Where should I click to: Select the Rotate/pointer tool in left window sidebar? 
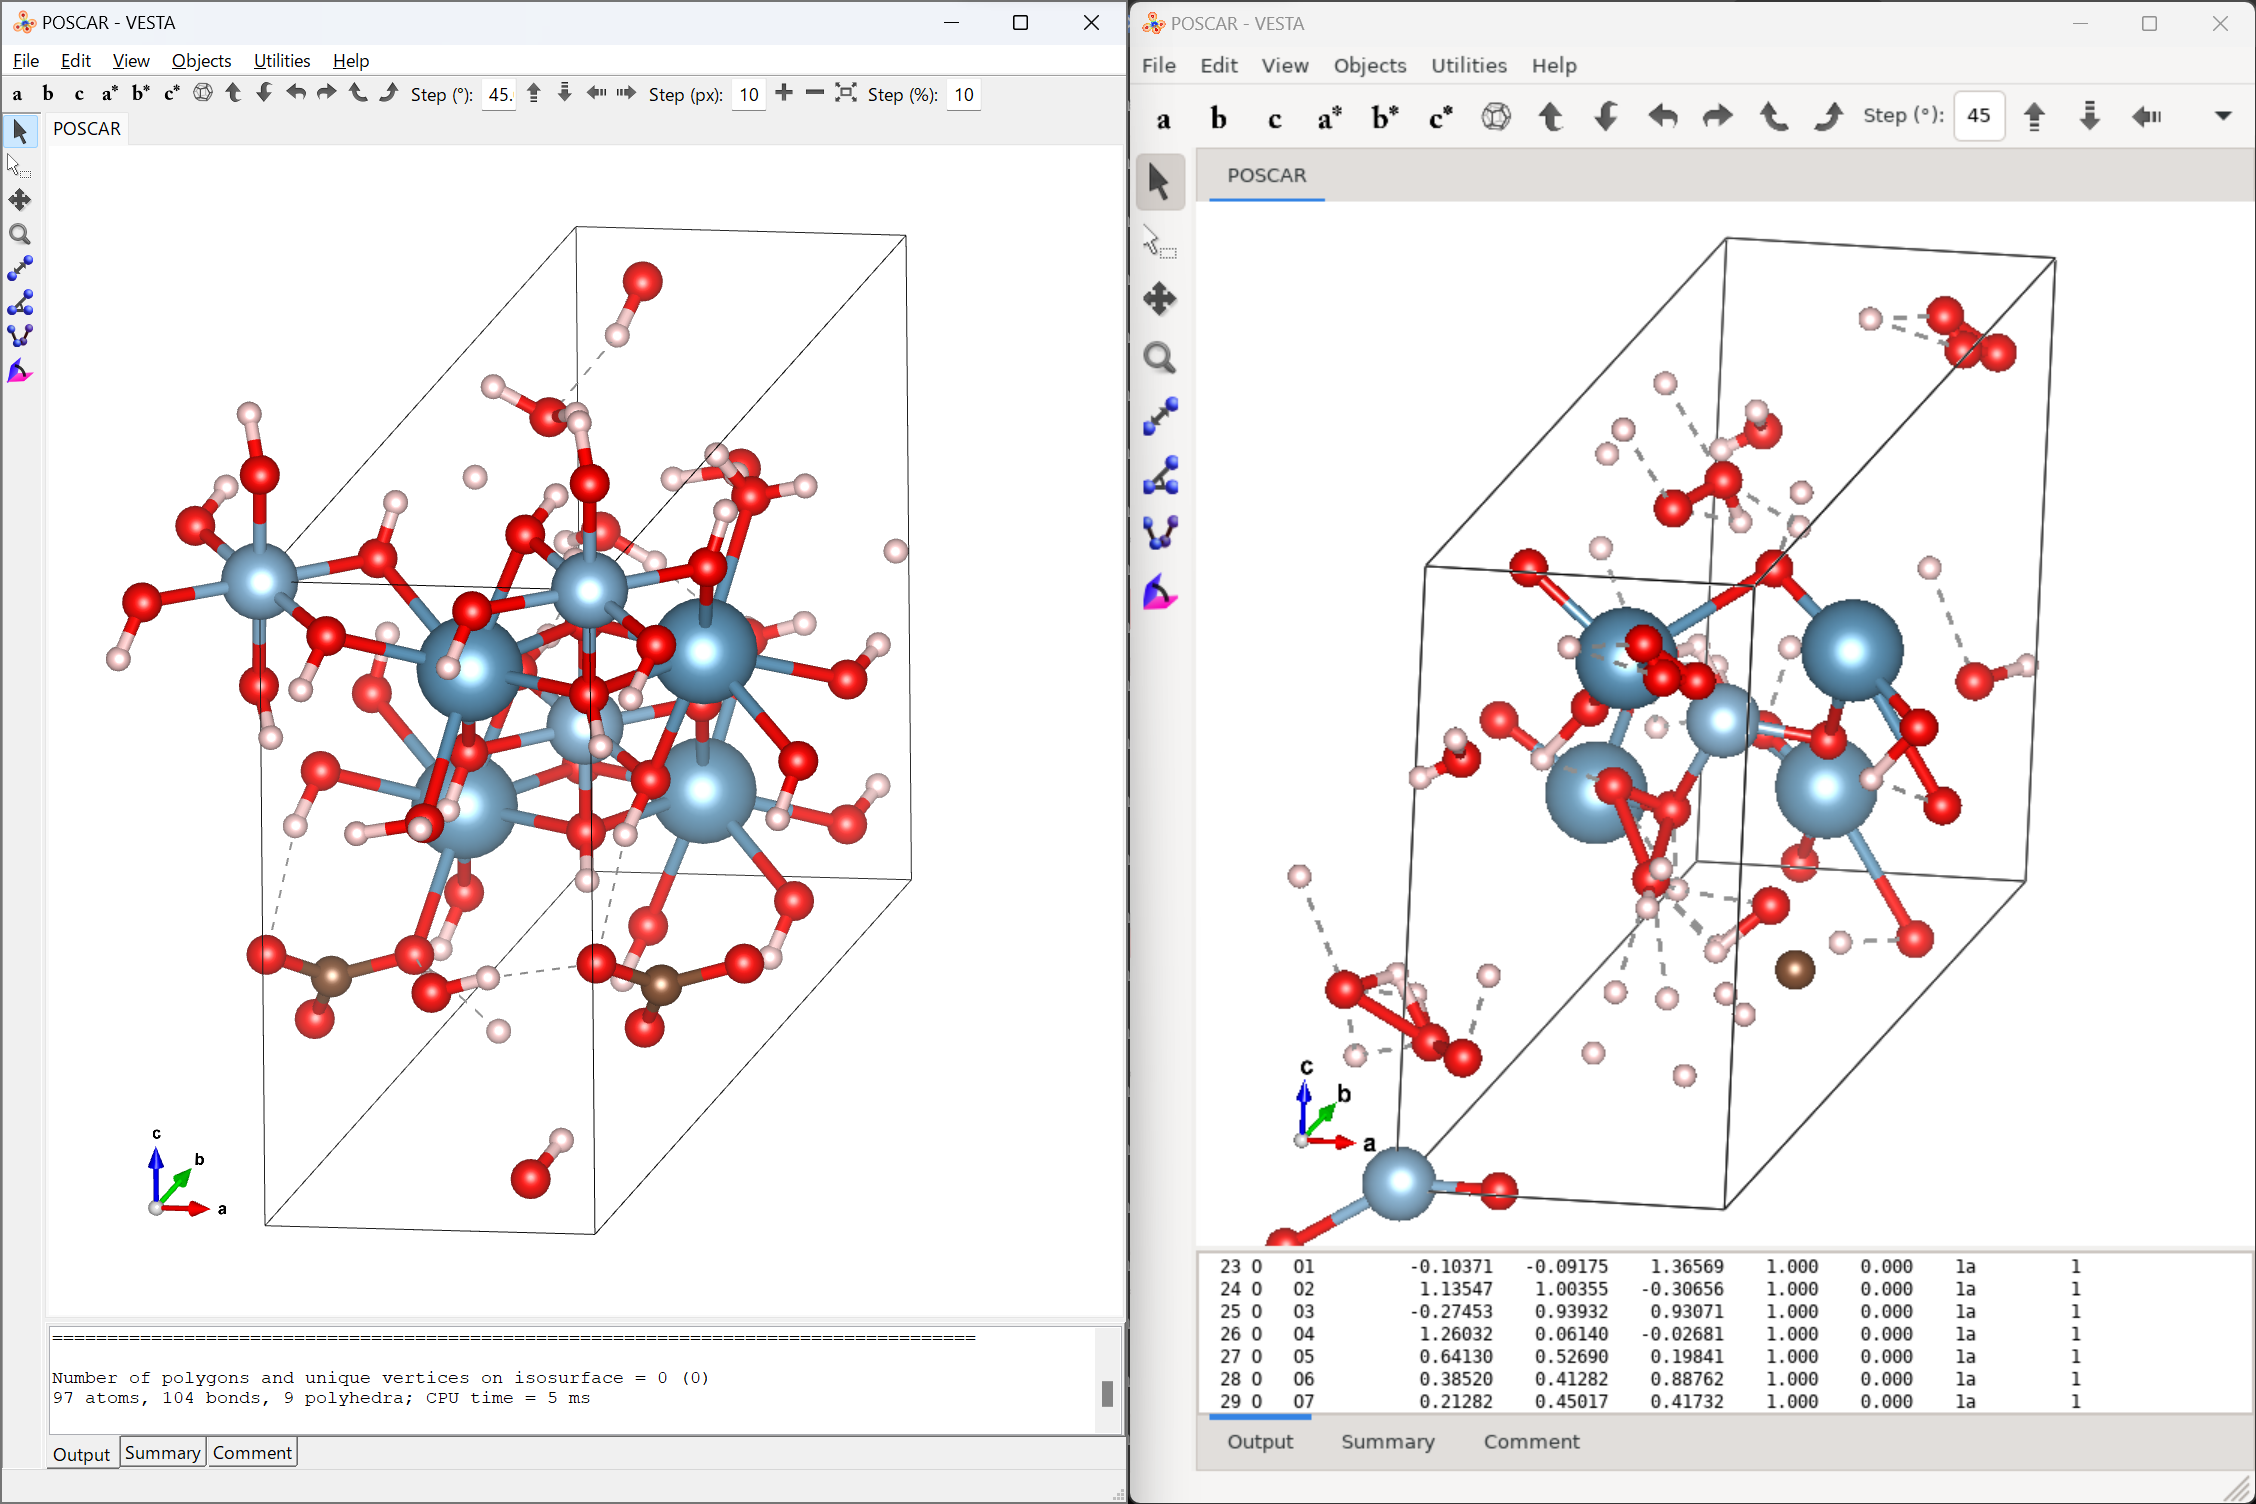pos(20,131)
